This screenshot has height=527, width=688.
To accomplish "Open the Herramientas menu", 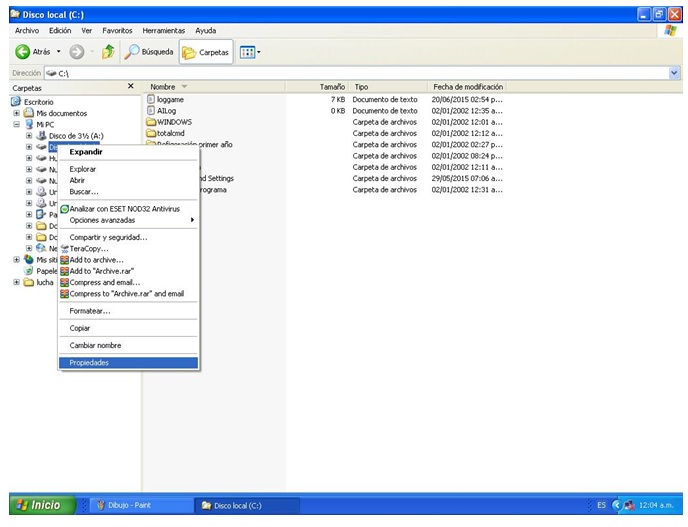I will tap(162, 31).
